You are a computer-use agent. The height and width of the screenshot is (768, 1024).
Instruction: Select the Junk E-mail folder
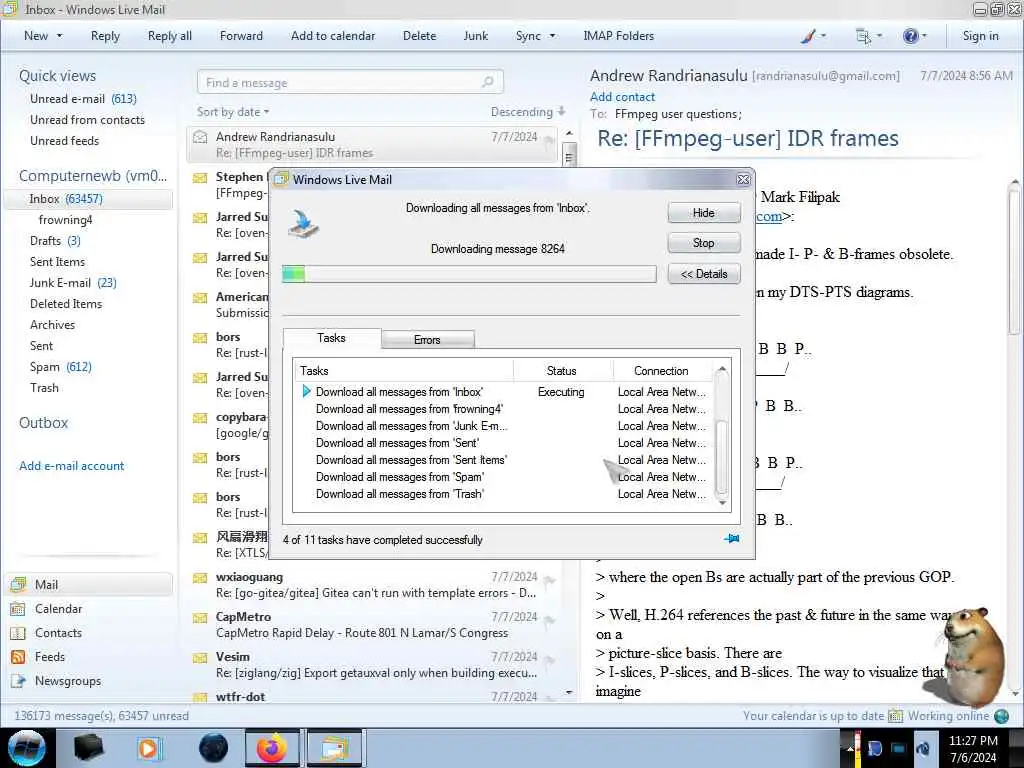(73, 283)
